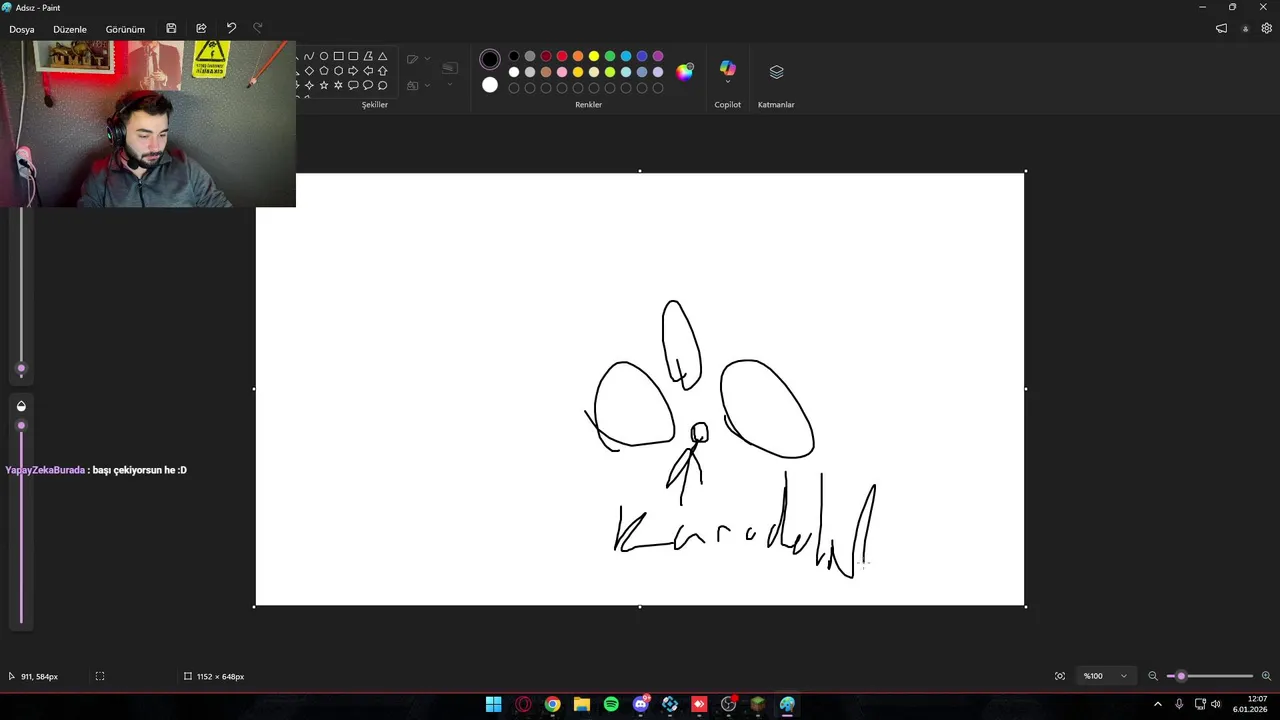Open File Explorer from taskbar
The width and height of the screenshot is (1280, 720).
[x=582, y=704]
